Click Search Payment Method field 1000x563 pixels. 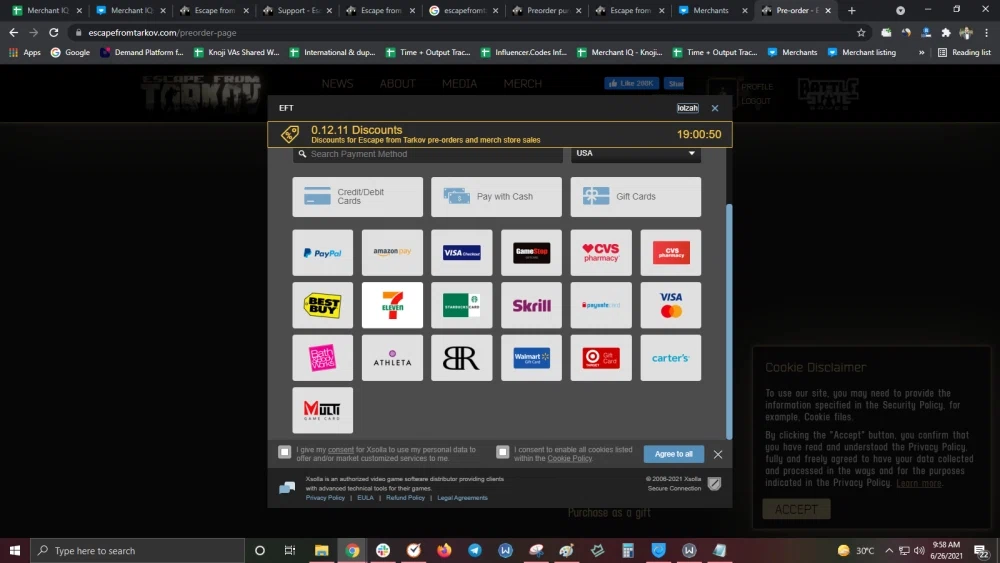pos(427,154)
